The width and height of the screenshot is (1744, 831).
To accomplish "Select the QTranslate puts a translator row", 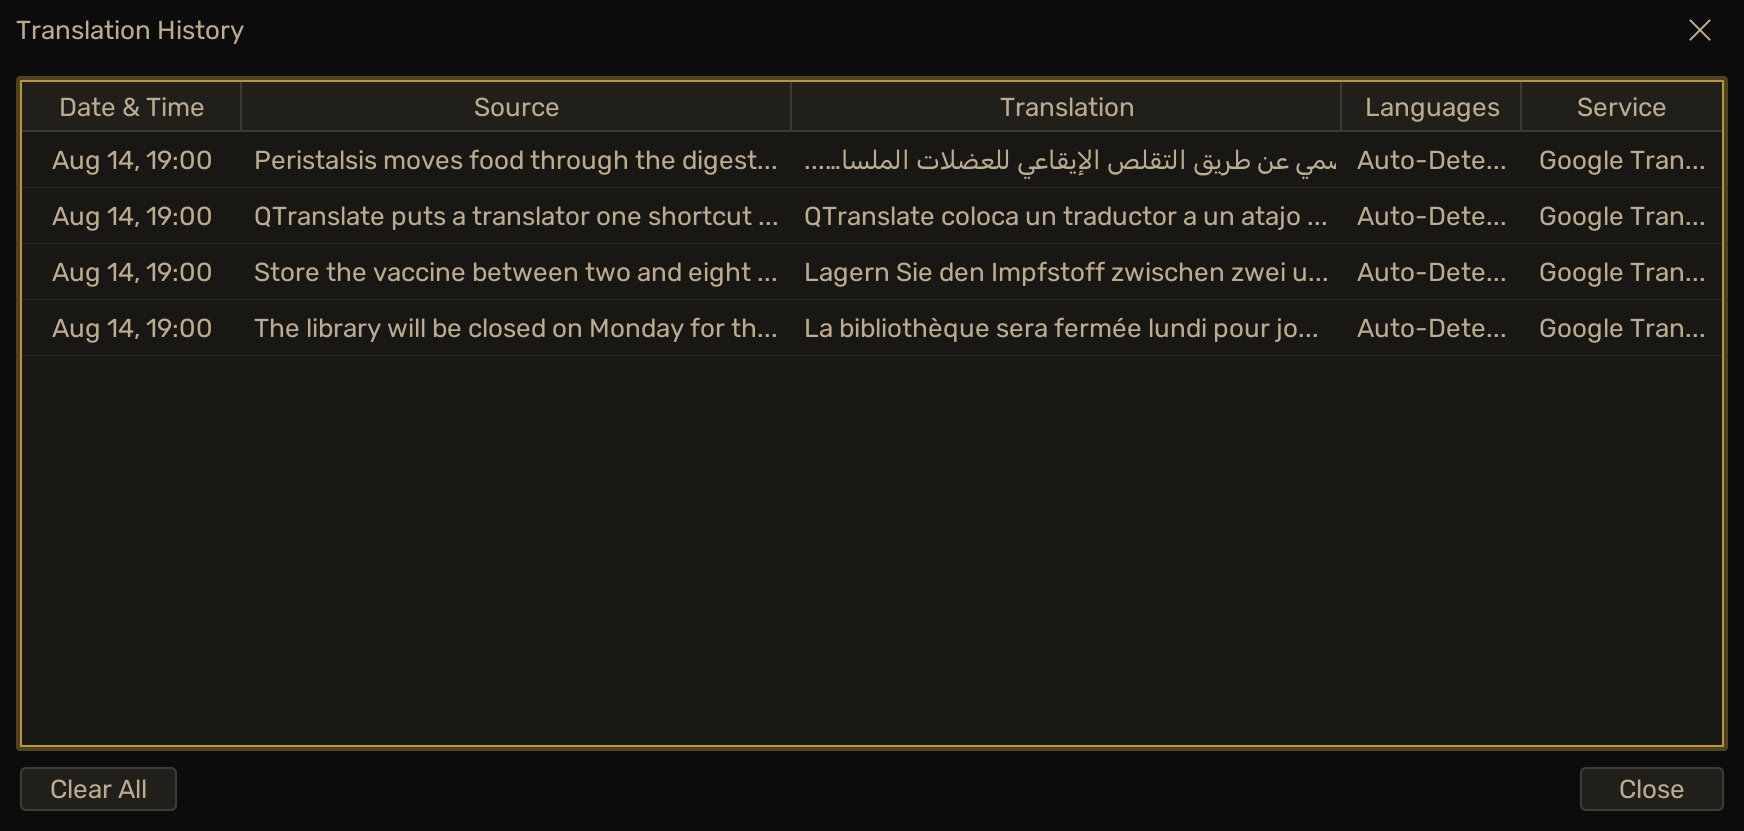I will coord(872,216).
